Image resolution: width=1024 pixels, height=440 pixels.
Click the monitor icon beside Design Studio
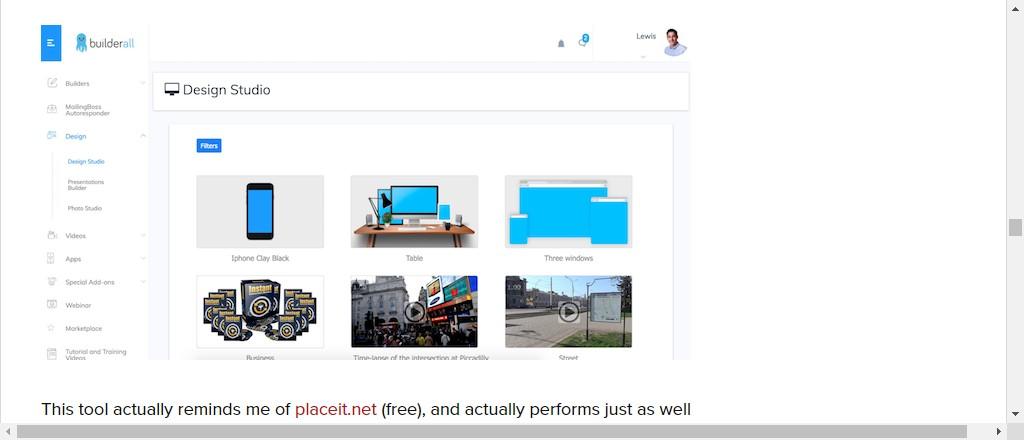(x=172, y=90)
